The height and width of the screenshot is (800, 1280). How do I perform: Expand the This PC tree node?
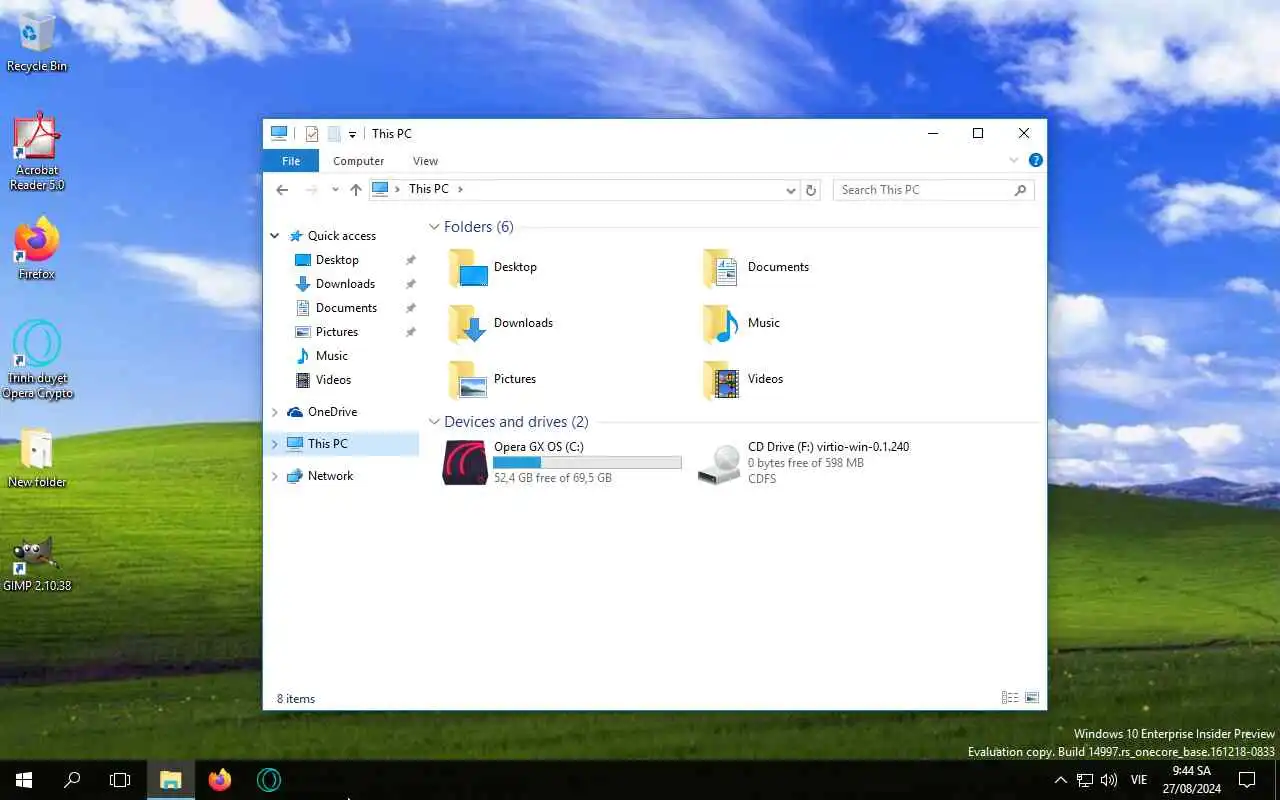(x=275, y=444)
